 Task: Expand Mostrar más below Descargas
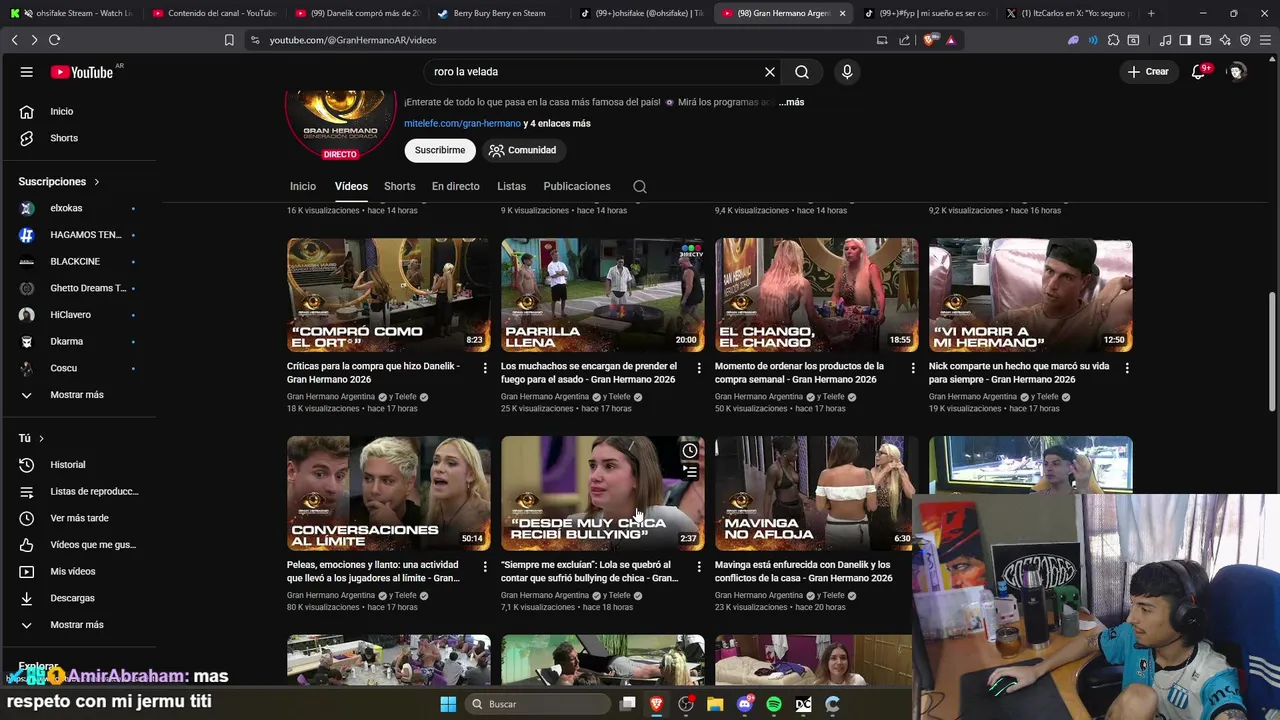pyautogui.click(x=77, y=625)
